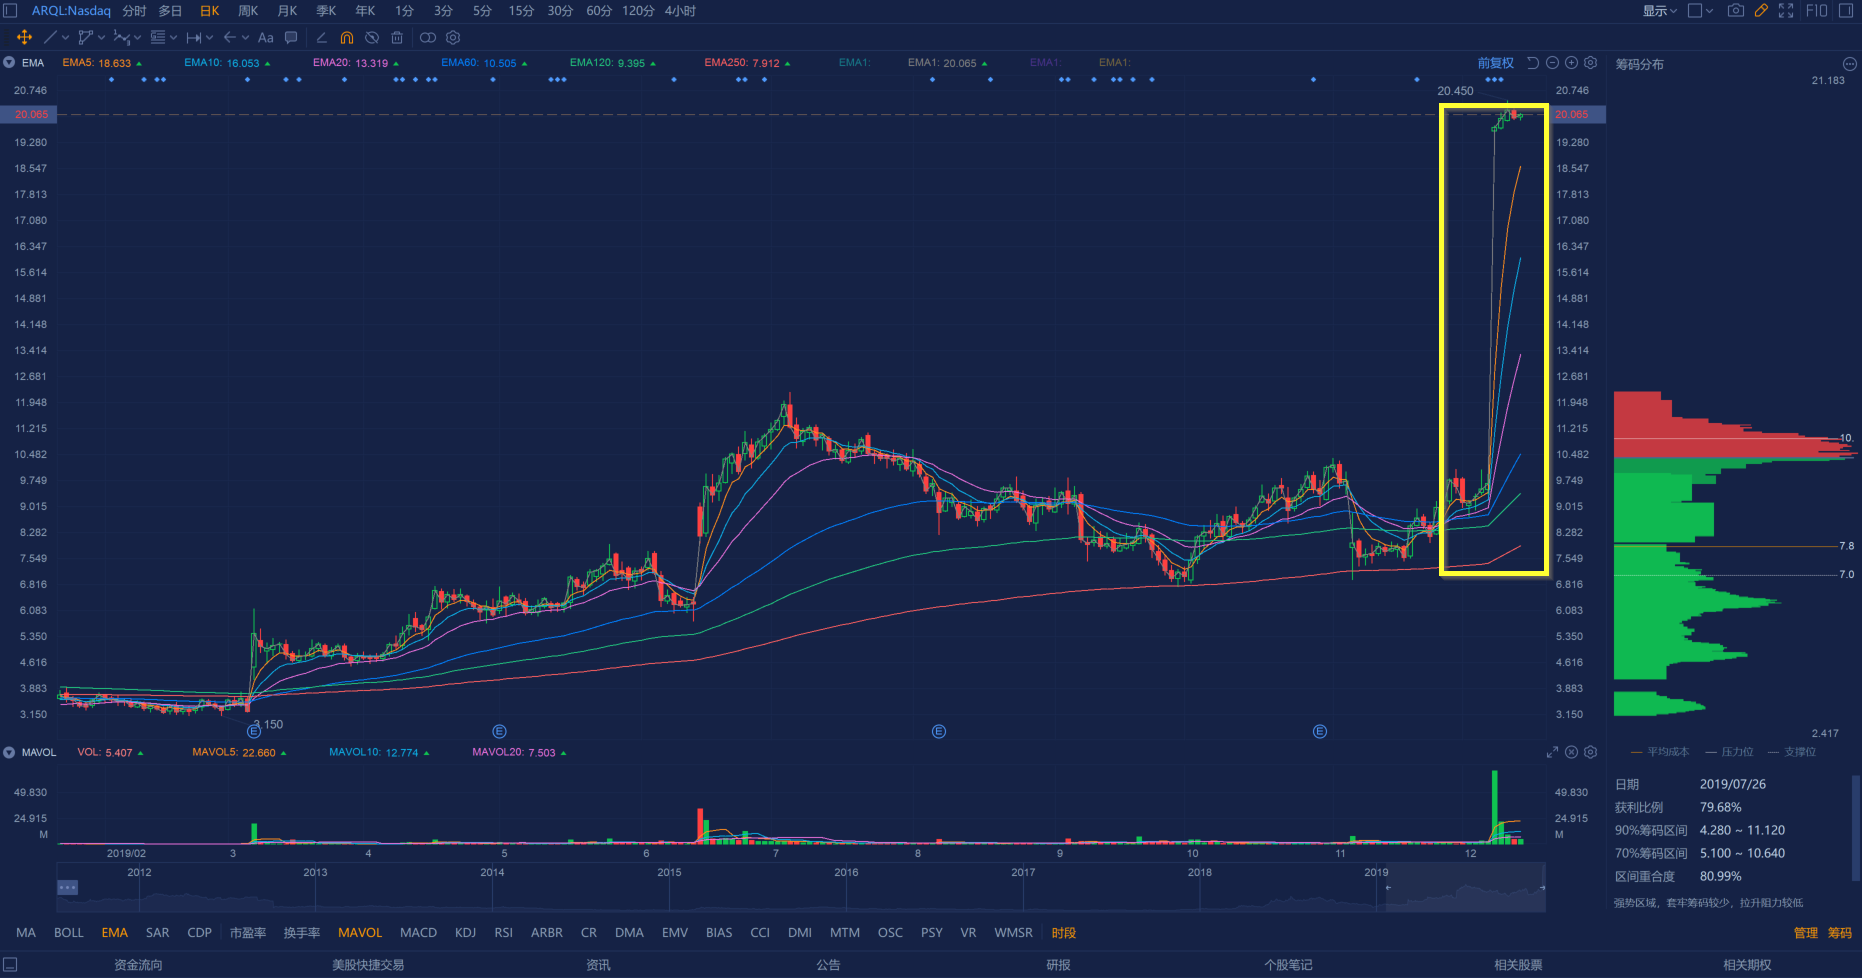
Task: Open MAVOL sub-chart settings gear
Action: [1590, 752]
